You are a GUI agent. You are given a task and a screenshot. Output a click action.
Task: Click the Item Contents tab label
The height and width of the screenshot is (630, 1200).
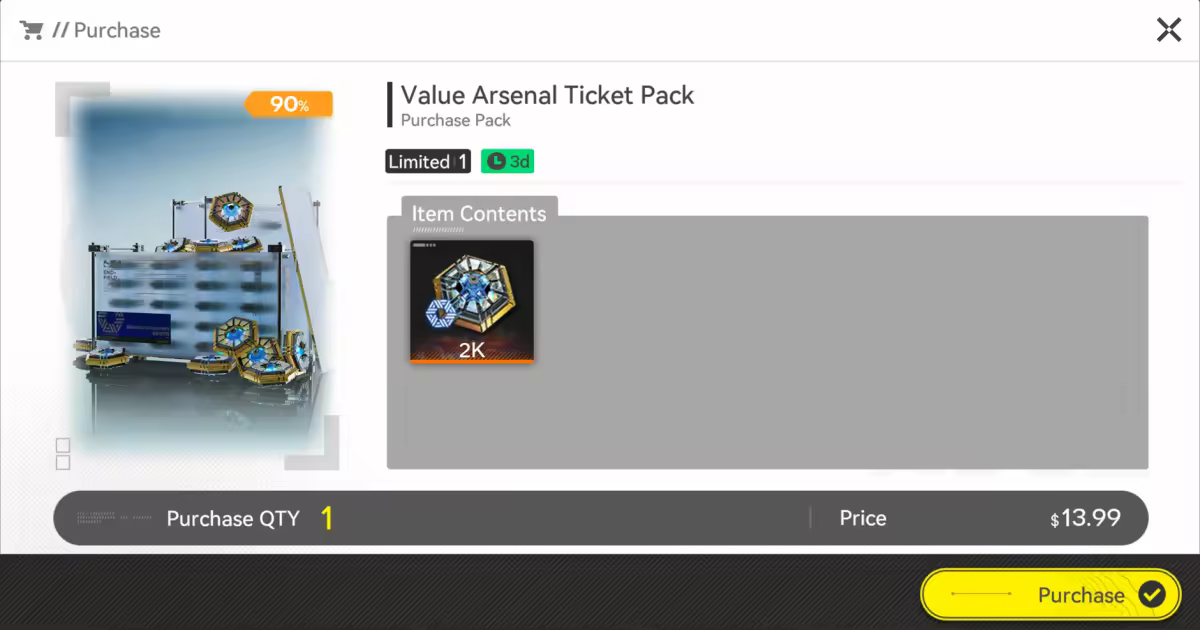pyautogui.click(x=479, y=213)
